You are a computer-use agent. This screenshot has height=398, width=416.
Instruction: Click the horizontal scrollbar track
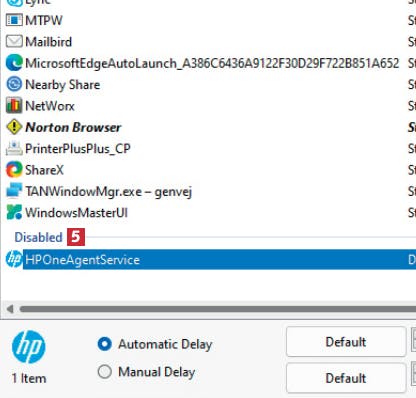point(217,309)
